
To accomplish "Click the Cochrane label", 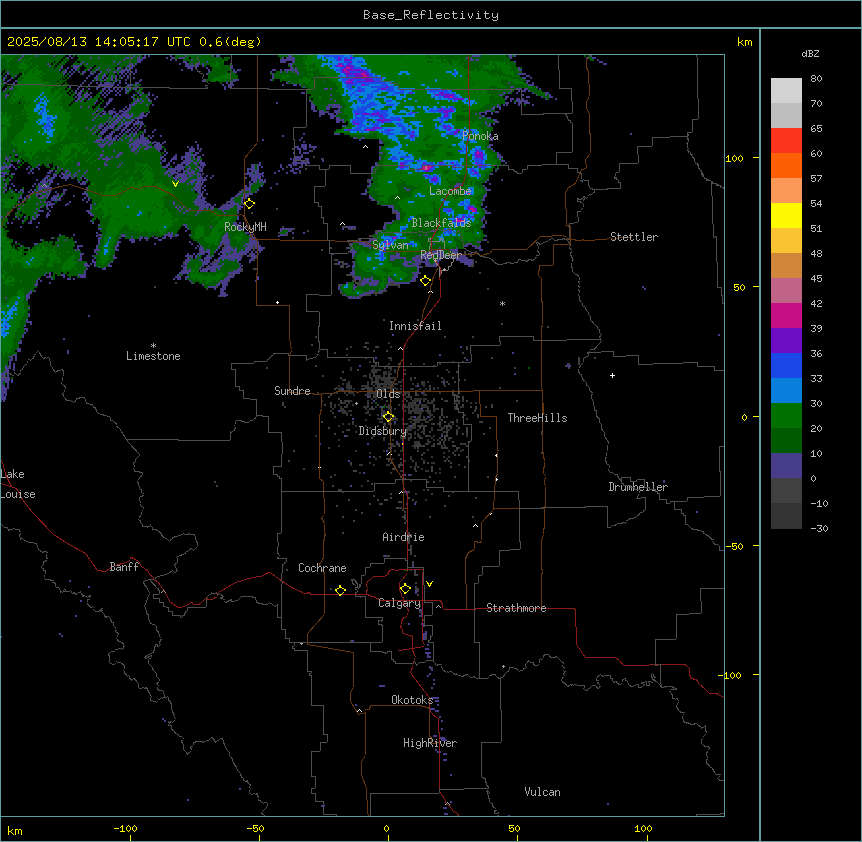I will 322,568.
